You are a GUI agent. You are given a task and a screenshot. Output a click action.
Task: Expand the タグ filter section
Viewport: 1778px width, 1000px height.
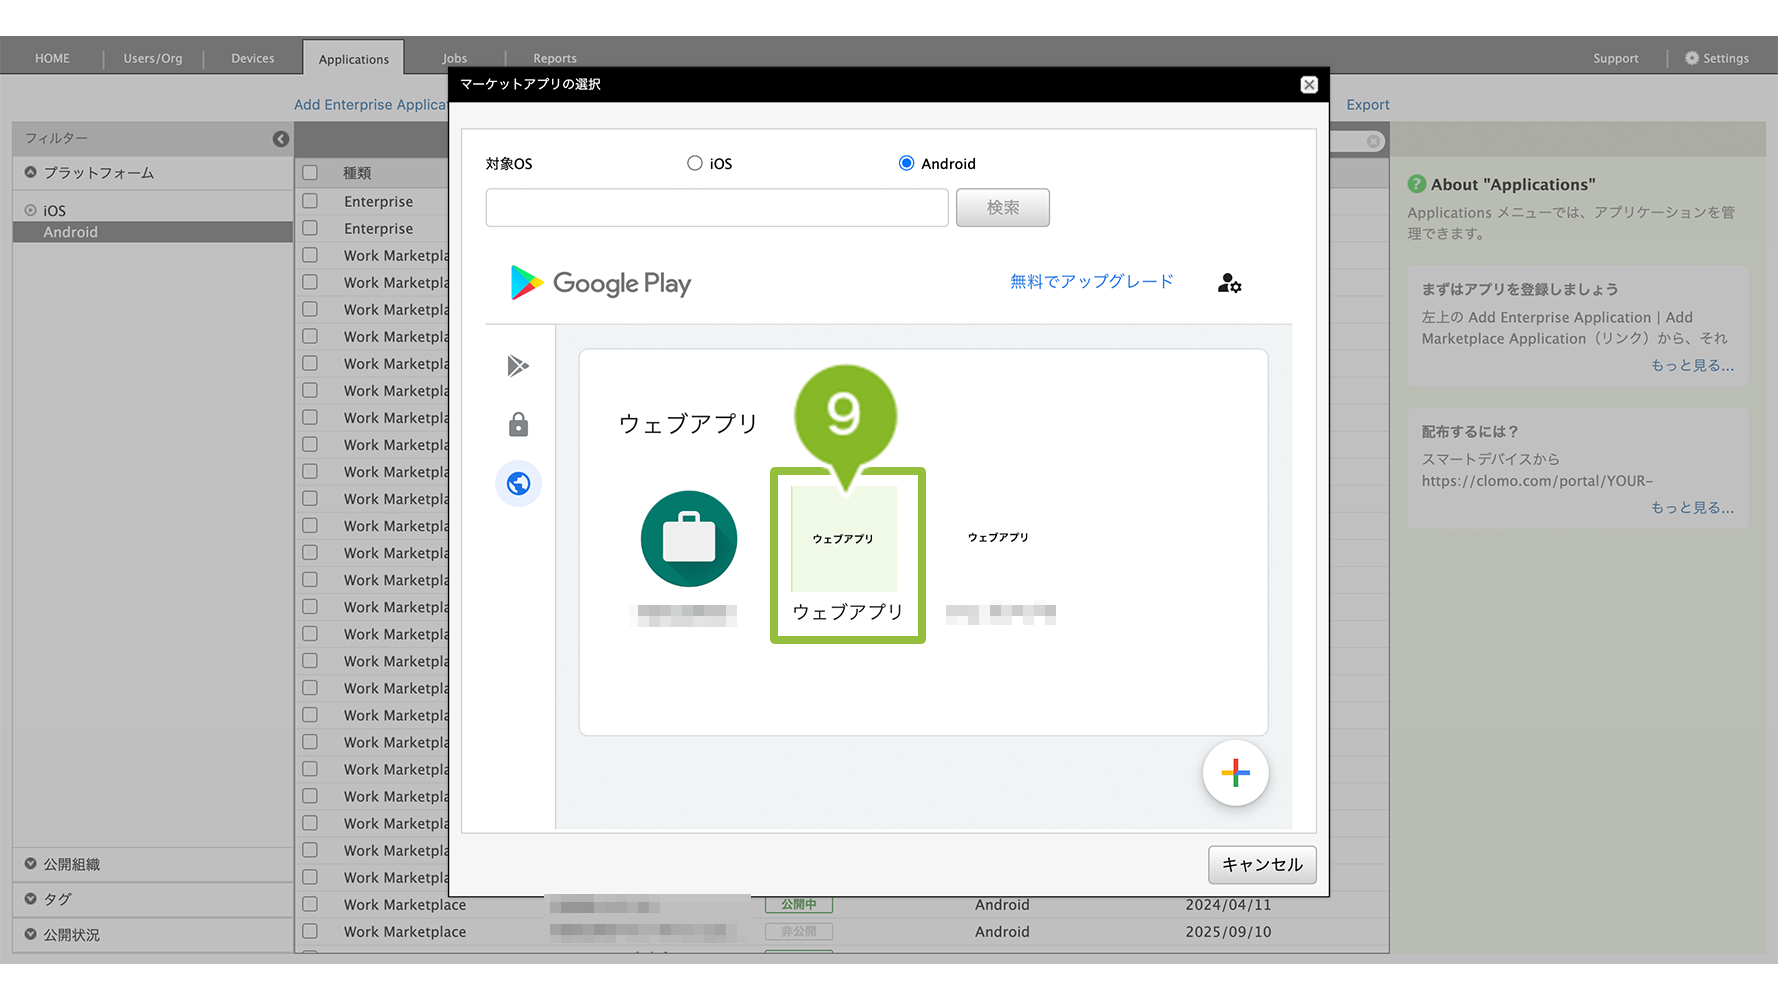[31, 899]
